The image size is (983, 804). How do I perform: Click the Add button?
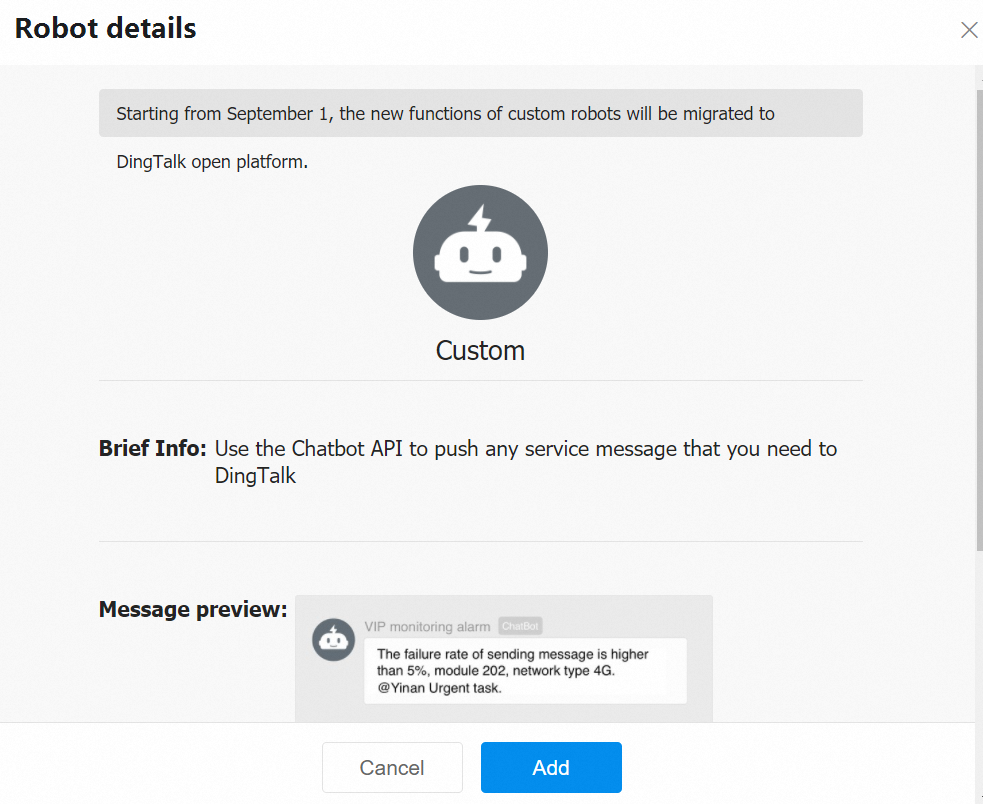(x=551, y=767)
